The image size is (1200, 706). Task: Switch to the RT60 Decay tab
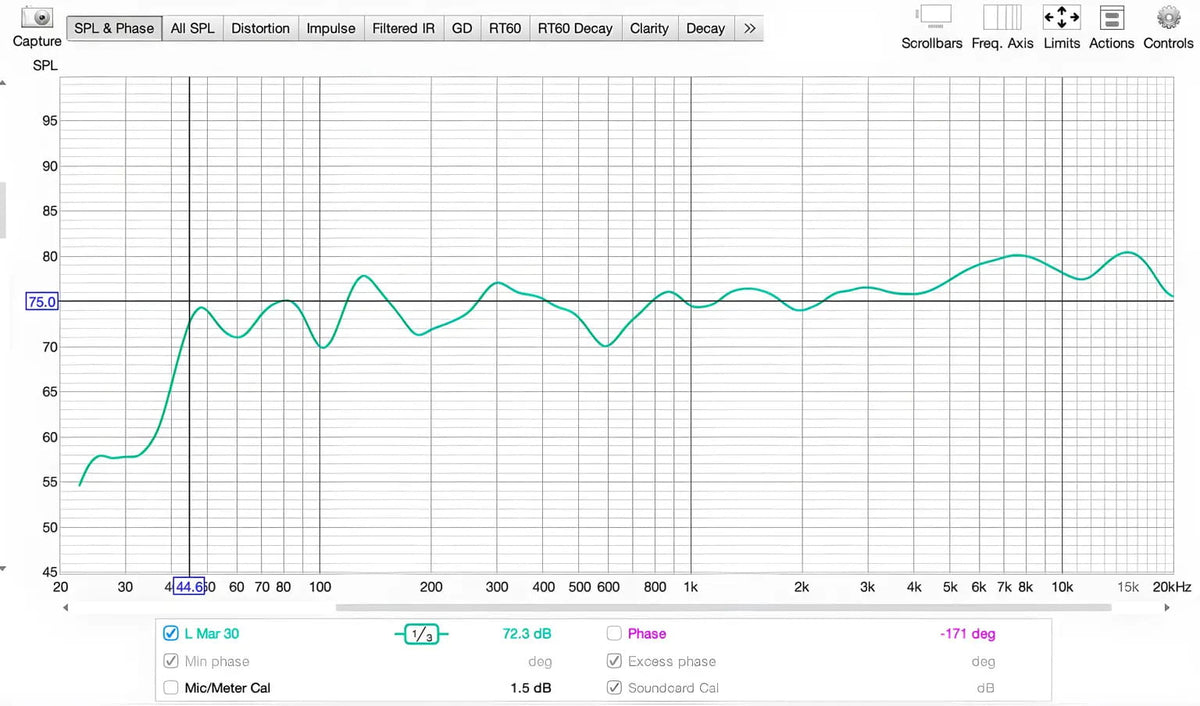click(575, 28)
